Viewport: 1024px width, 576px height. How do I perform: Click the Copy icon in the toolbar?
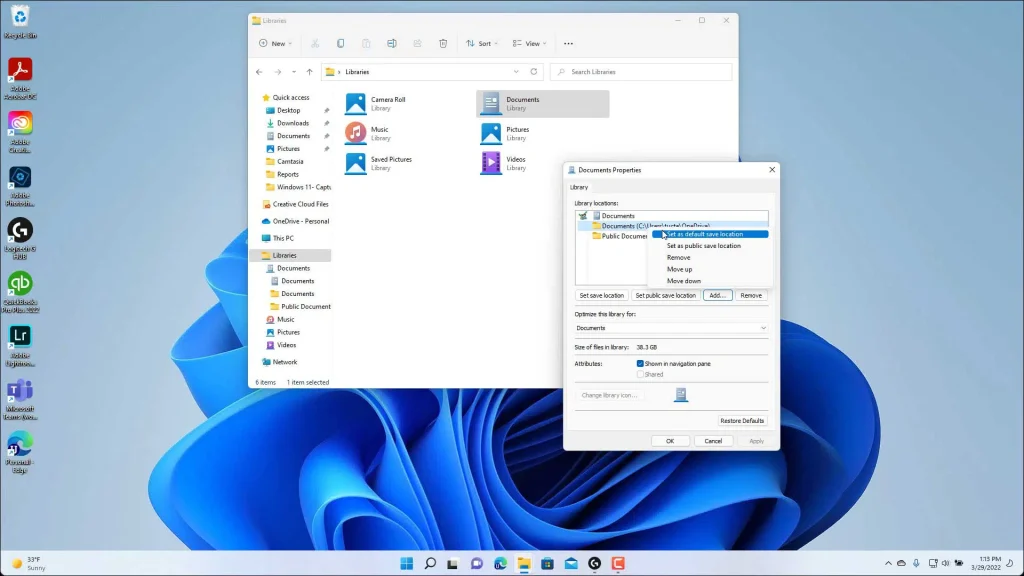340,43
